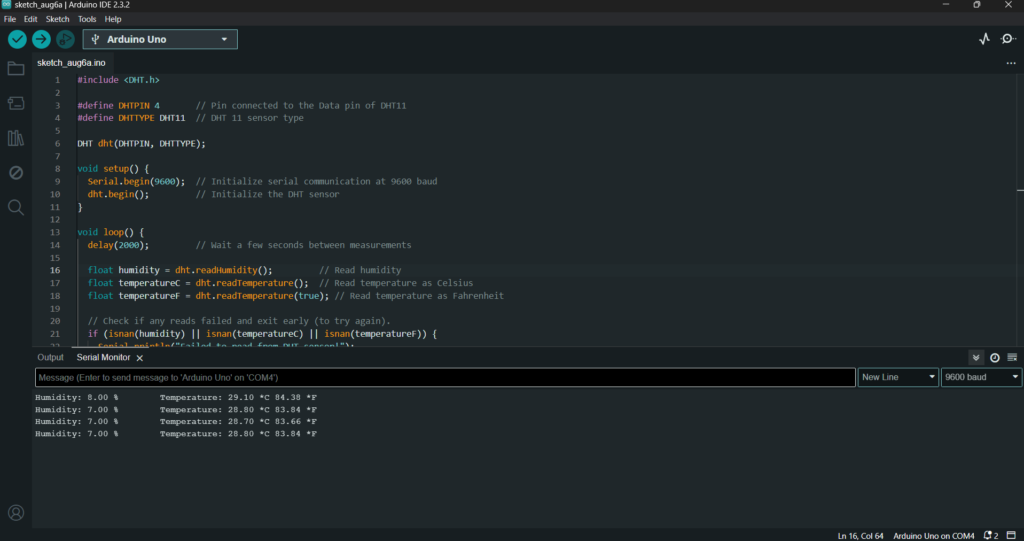
Task: Toggle the bottom panel status bar icon
Action: click(1013, 536)
